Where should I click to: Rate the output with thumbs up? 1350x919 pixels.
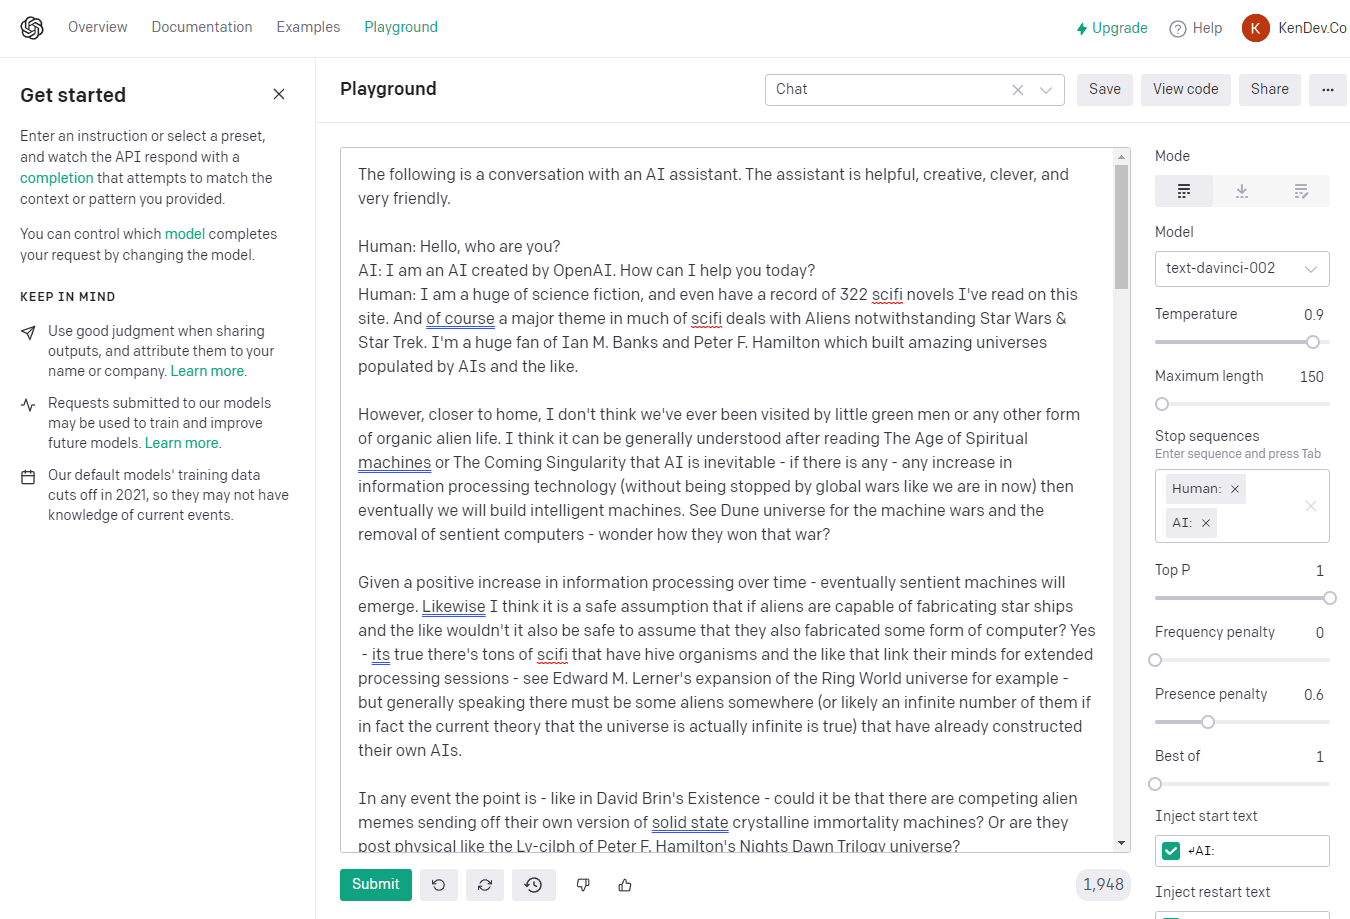pos(625,885)
